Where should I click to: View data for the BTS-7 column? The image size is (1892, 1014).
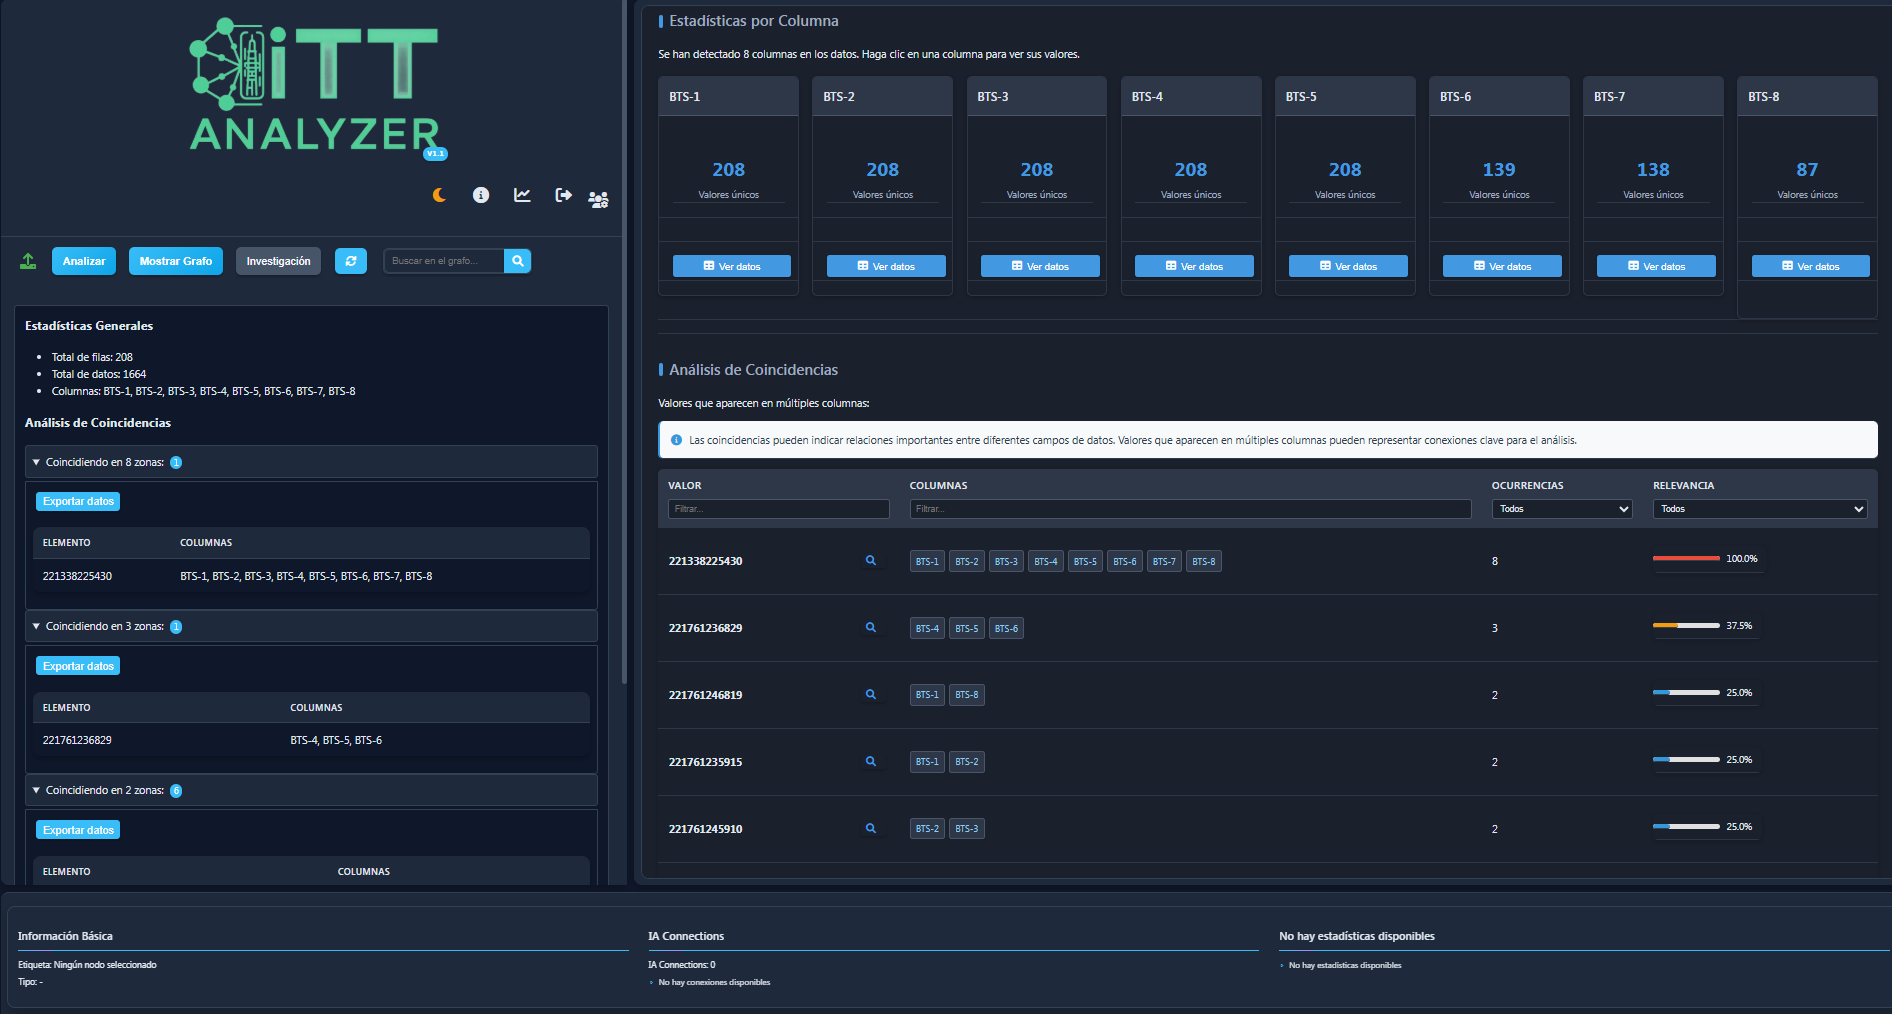pos(1656,266)
